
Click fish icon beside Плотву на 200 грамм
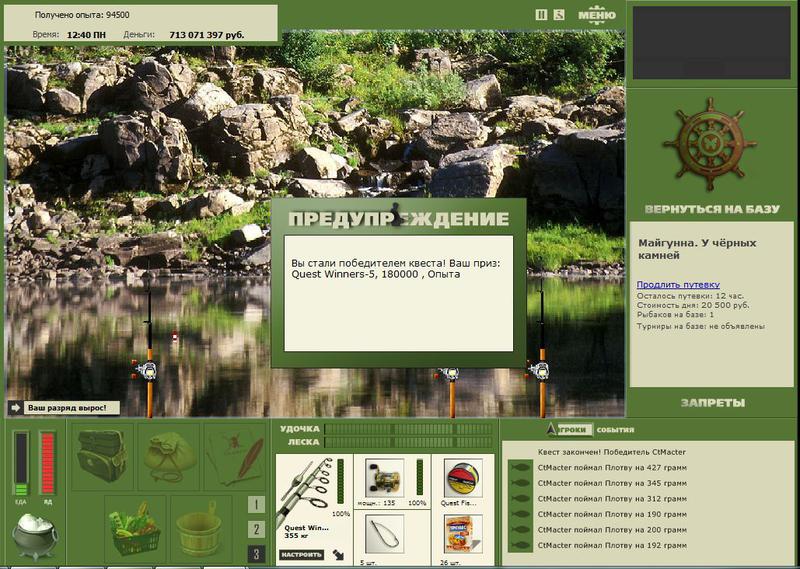click(x=520, y=530)
